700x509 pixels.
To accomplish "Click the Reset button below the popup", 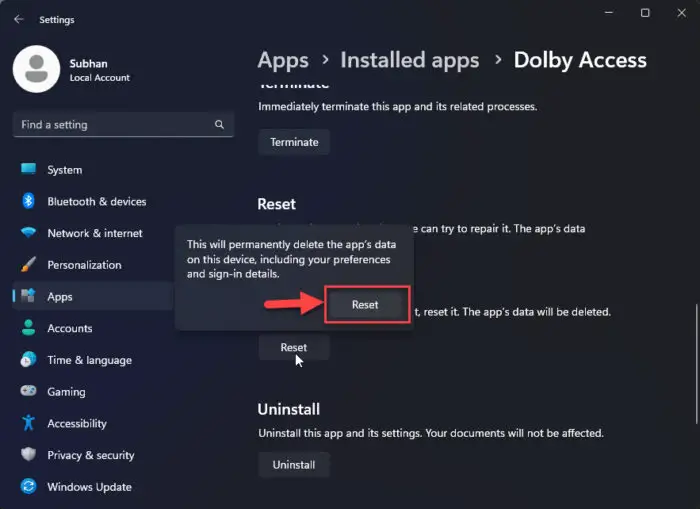I will coord(294,347).
